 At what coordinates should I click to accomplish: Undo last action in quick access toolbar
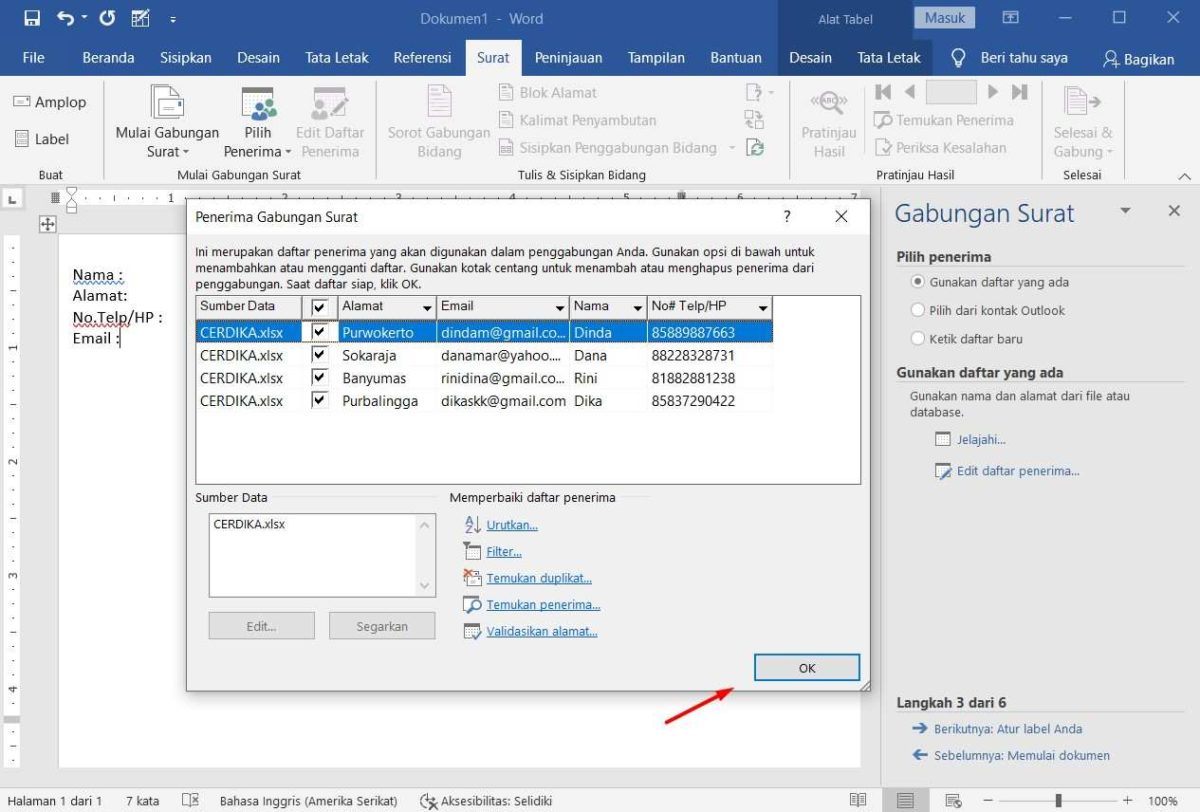point(65,18)
